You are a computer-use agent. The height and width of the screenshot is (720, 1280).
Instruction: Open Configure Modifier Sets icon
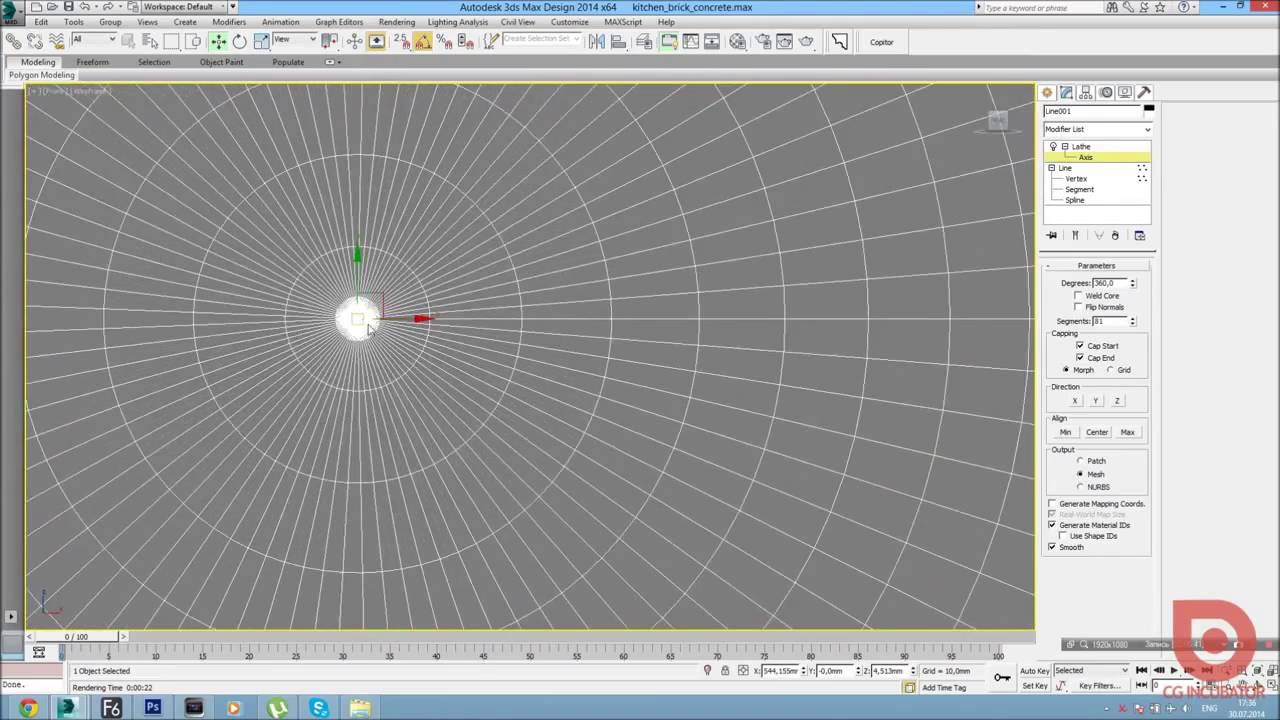pos(1139,235)
